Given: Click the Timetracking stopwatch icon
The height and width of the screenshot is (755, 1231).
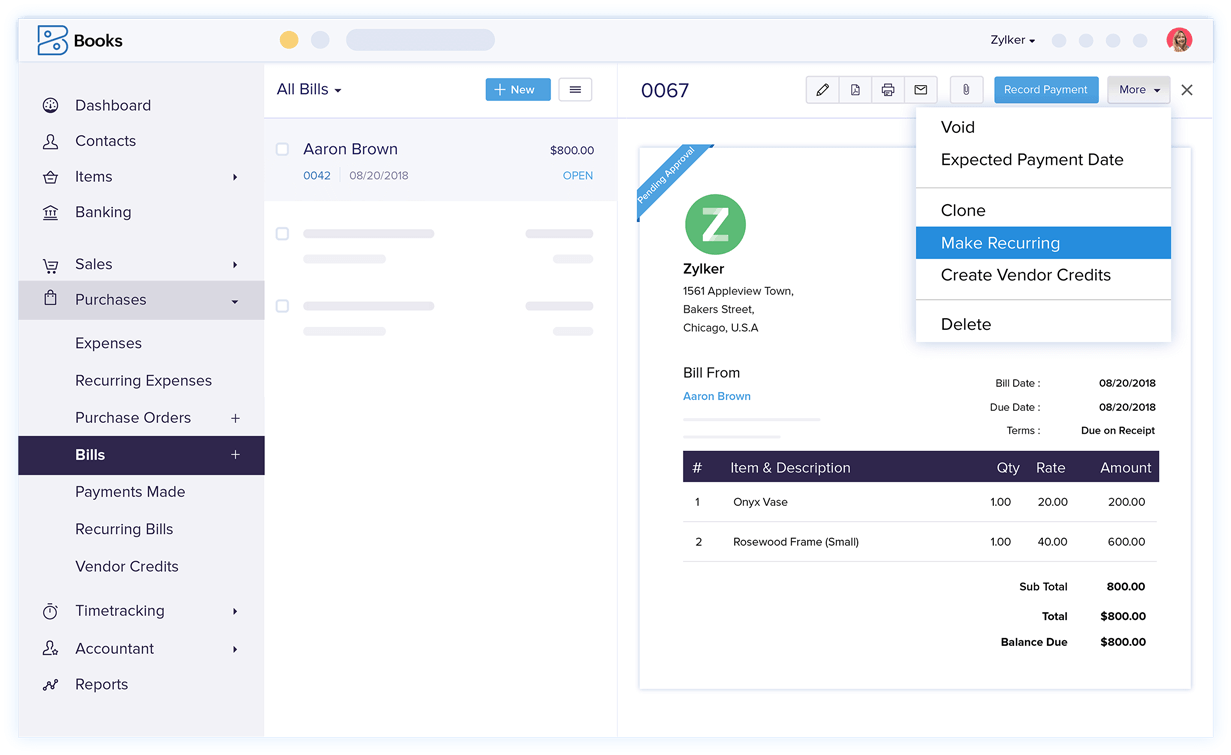Looking at the screenshot, I should click(x=50, y=611).
